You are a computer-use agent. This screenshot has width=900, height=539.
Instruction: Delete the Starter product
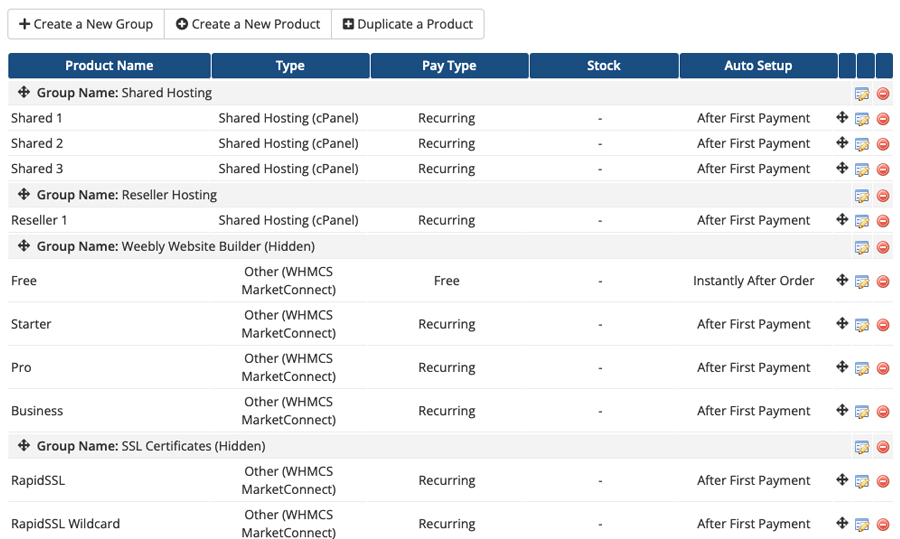pos(883,325)
